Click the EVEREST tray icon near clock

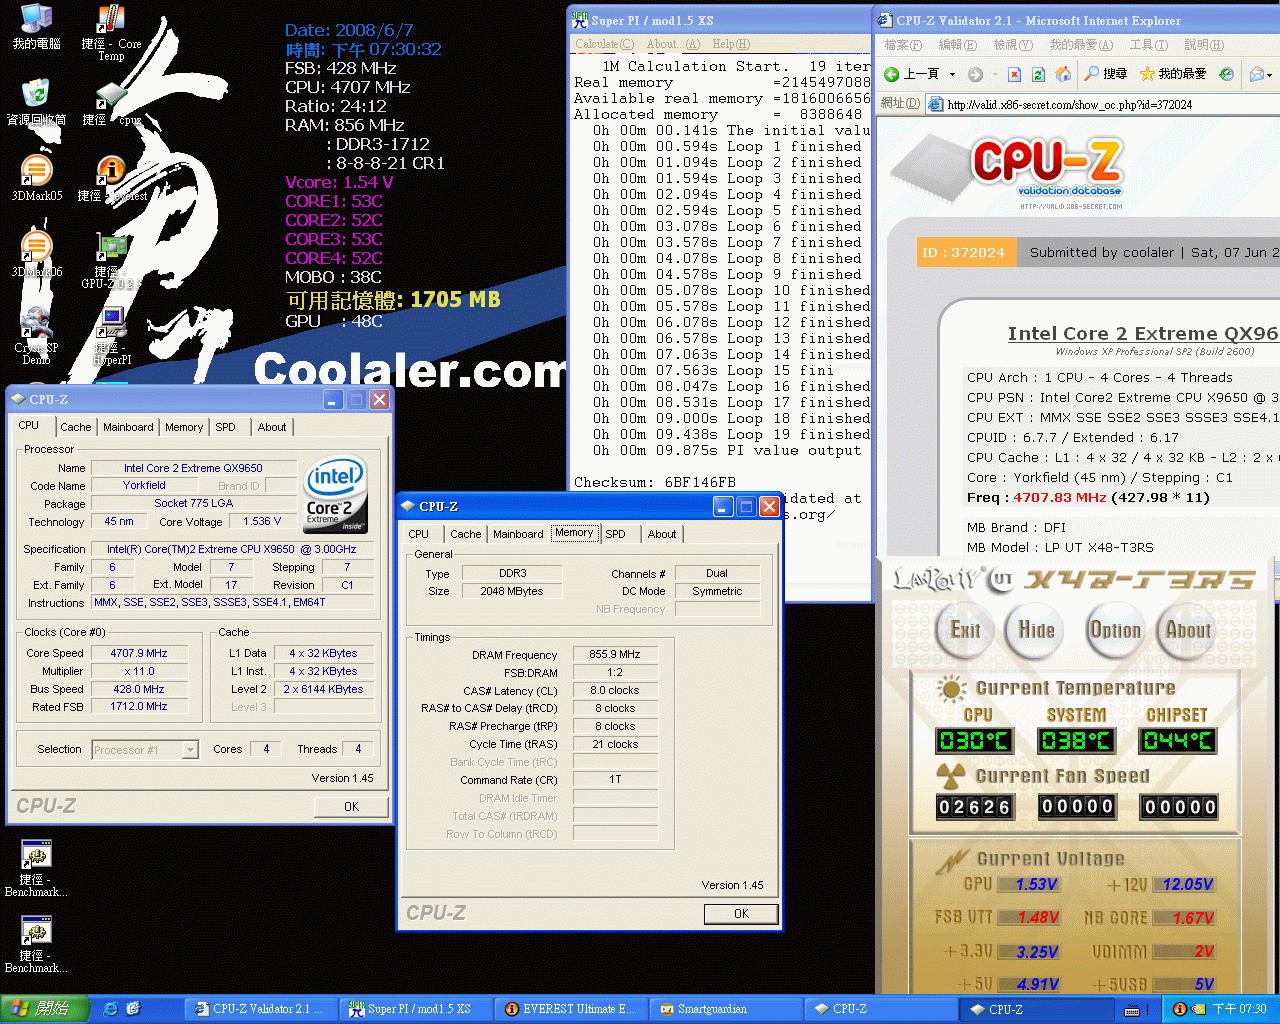(x=1179, y=1009)
